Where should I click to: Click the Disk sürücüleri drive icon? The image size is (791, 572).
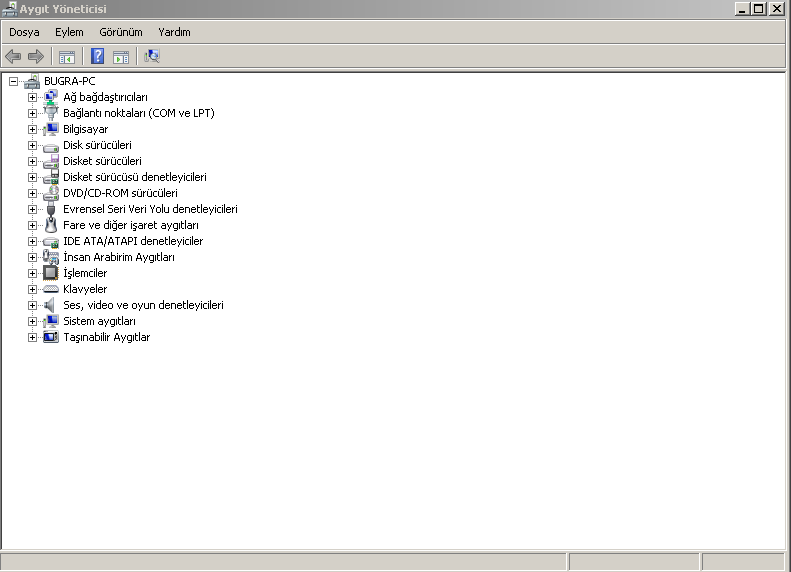click(50, 146)
